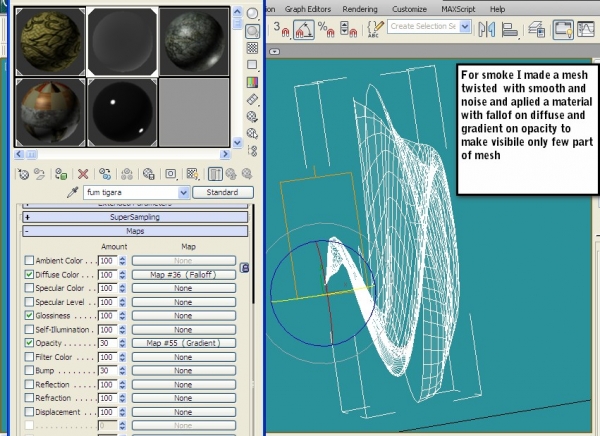Click the Video Color Check icon
This screenshot has height=436, width=600.
click(252, 82)
